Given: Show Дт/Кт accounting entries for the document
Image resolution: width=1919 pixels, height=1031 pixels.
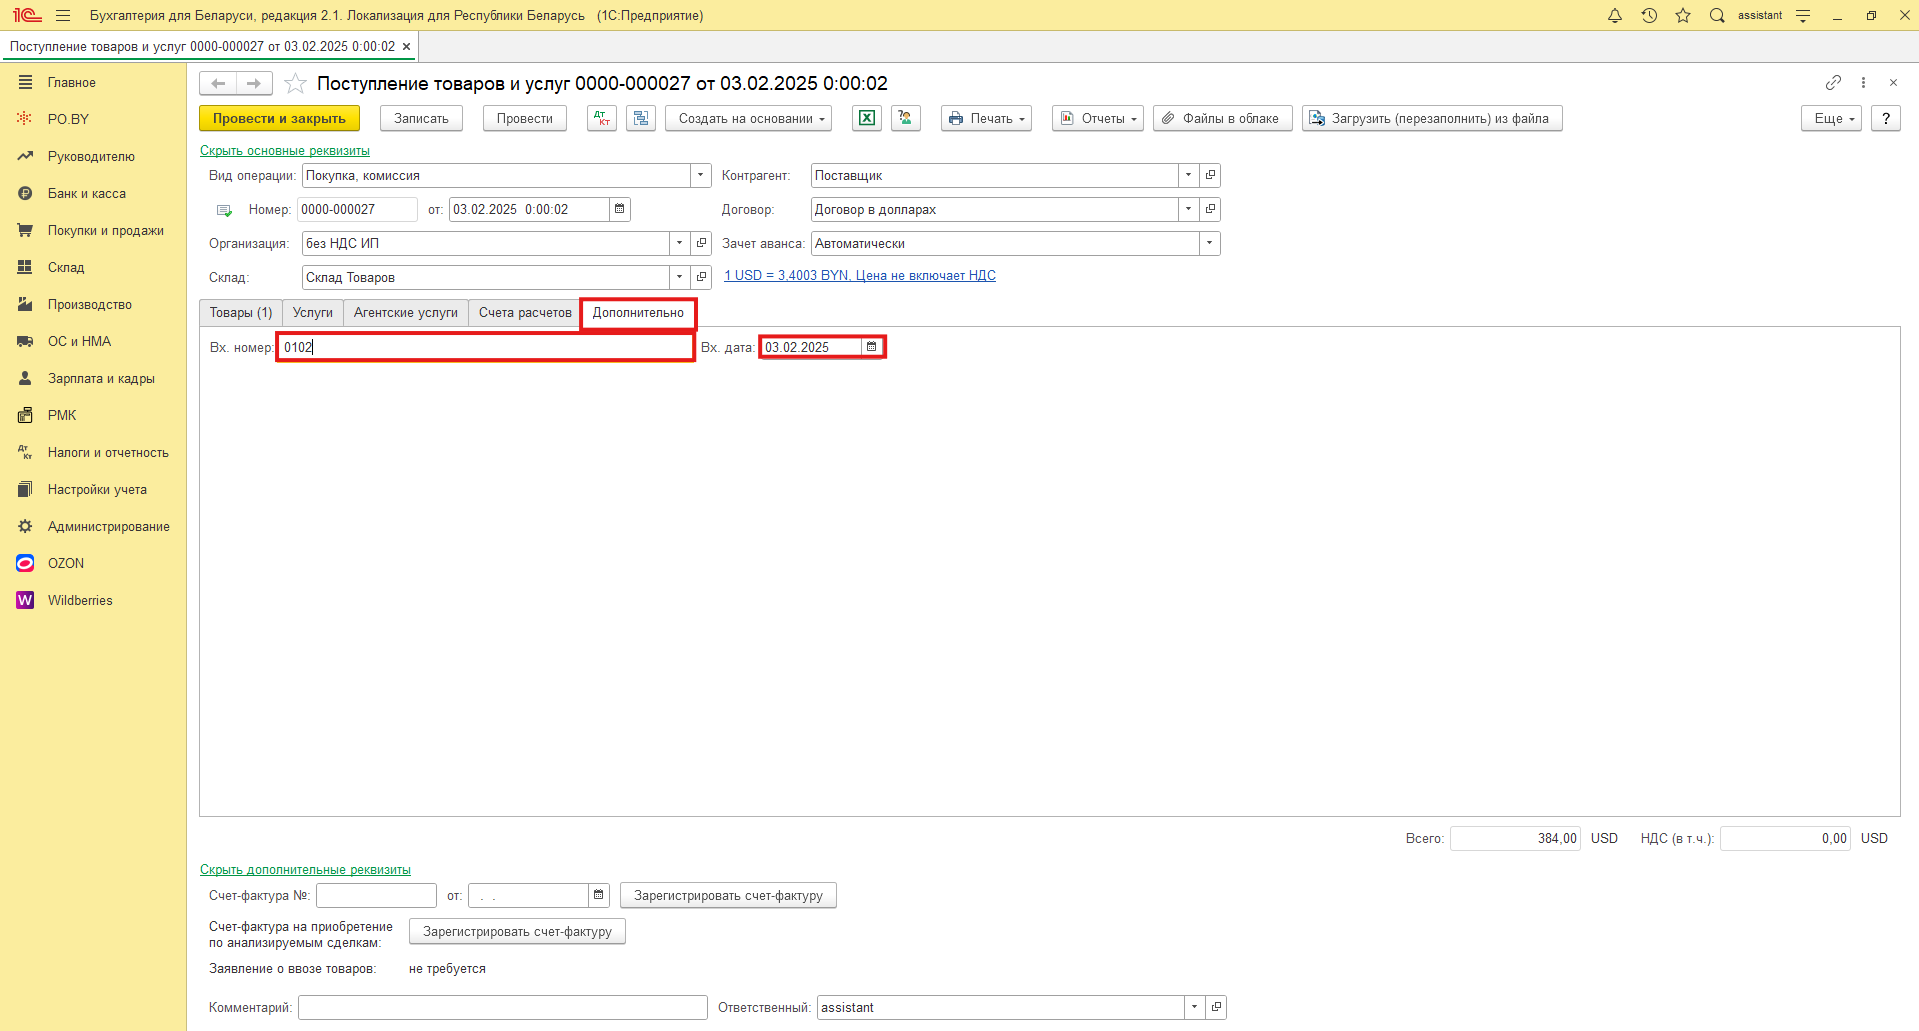Looking at the screenshot, I should 601,118.
